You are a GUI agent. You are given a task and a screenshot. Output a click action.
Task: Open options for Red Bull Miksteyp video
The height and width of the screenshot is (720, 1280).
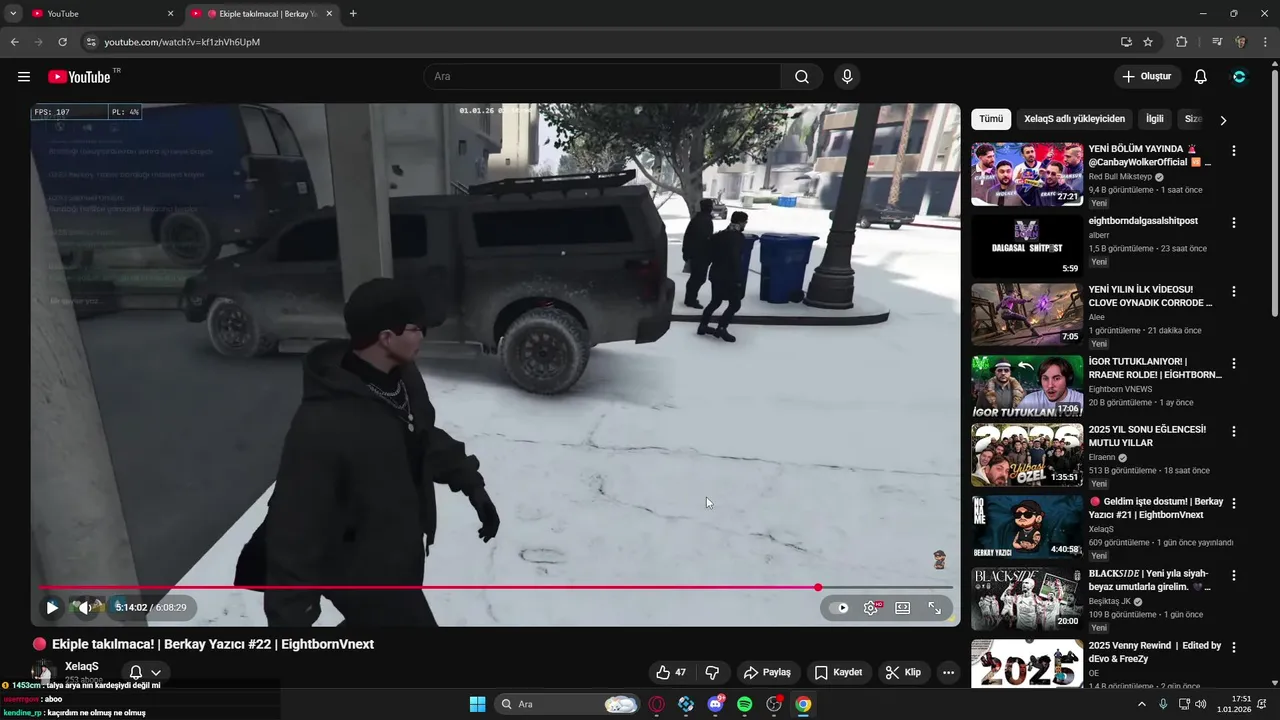click(1233, 151)
